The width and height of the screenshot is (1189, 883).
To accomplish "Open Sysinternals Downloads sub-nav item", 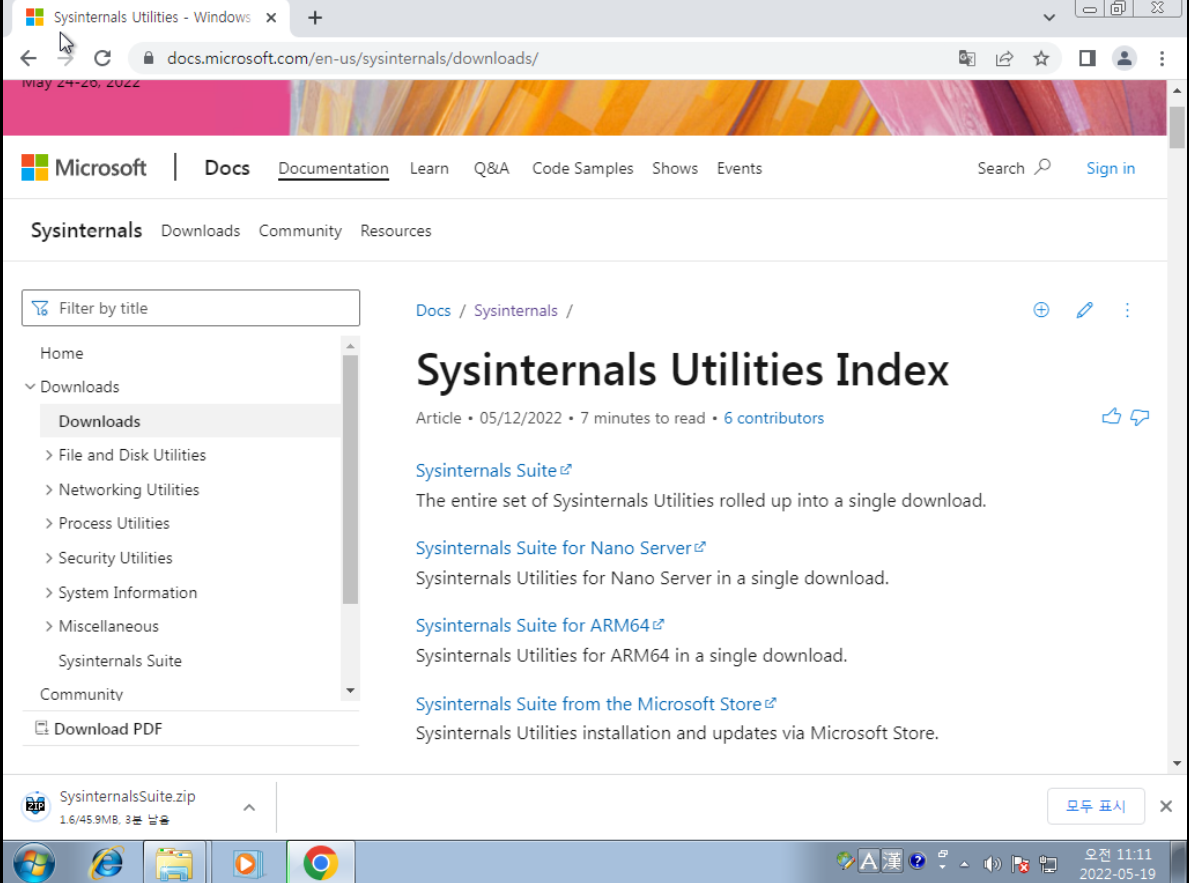I will (x=200, y=231).
